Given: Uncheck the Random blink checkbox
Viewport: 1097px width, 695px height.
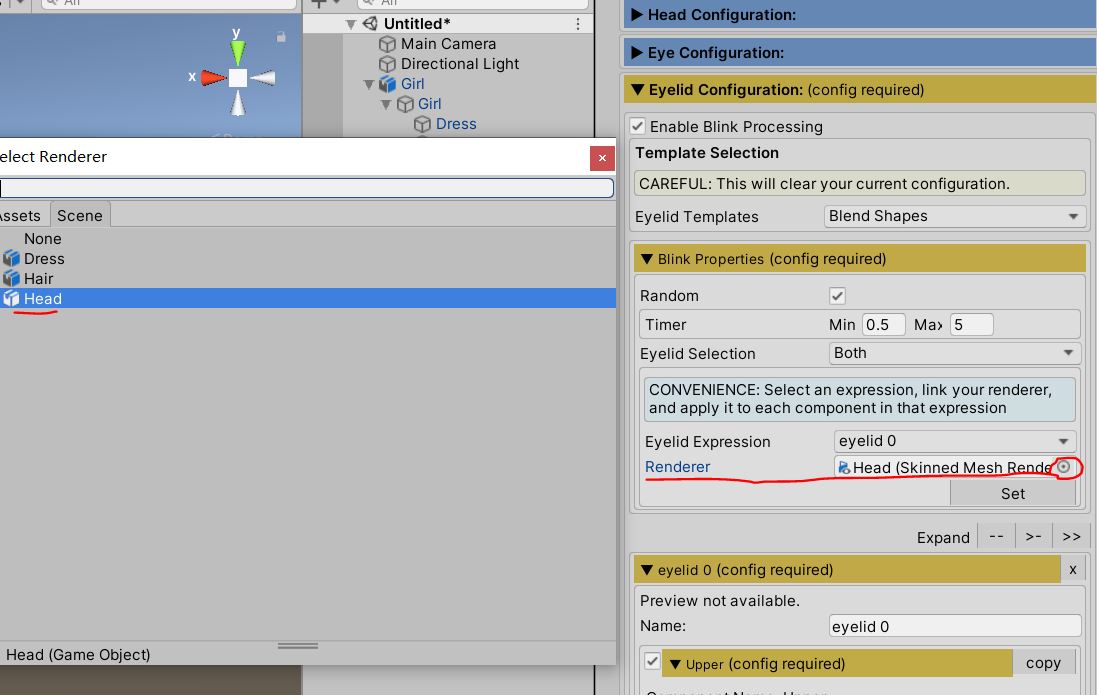Looking at the screenshot, I should pyautogui.click(x=837, y=296).
